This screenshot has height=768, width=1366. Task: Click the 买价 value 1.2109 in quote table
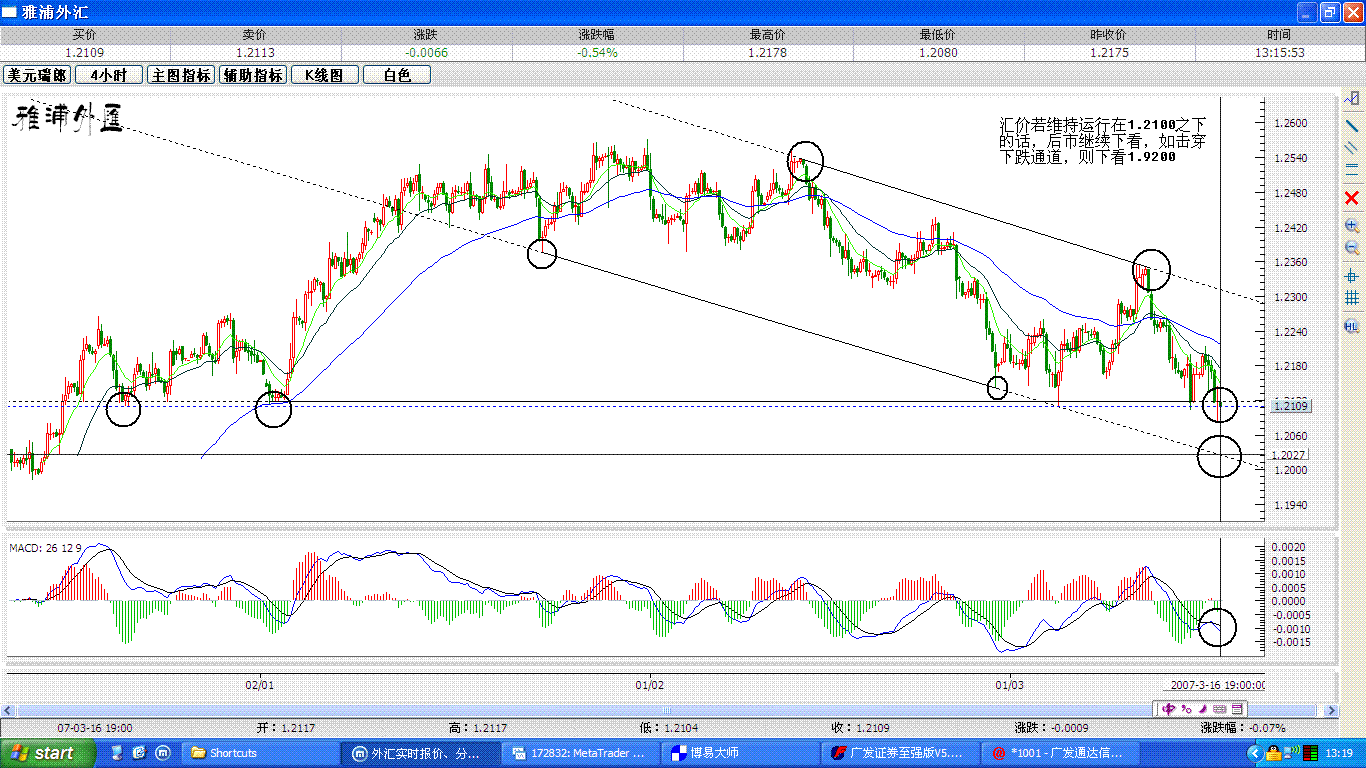coord(85,52)
